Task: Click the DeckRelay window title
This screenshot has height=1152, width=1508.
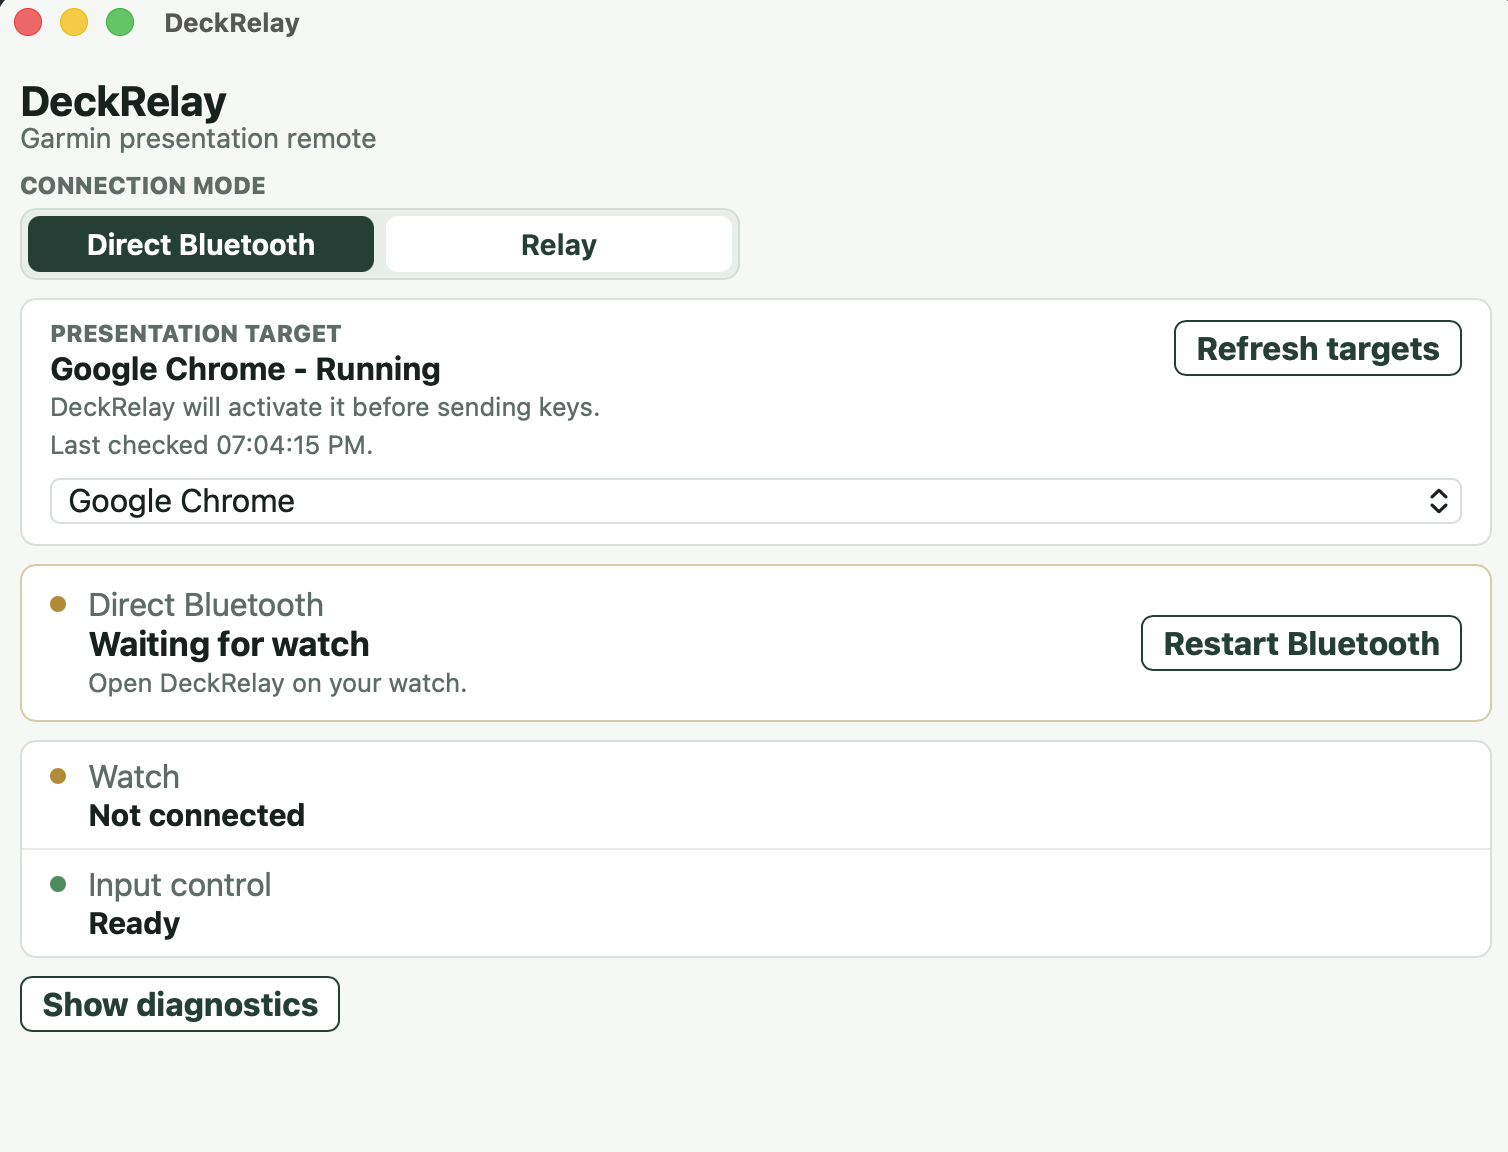Action: 232,23
